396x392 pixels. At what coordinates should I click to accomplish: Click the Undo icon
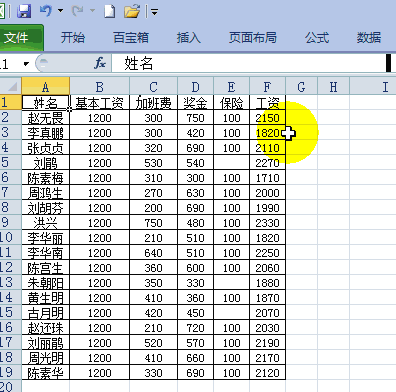point(45,11)
